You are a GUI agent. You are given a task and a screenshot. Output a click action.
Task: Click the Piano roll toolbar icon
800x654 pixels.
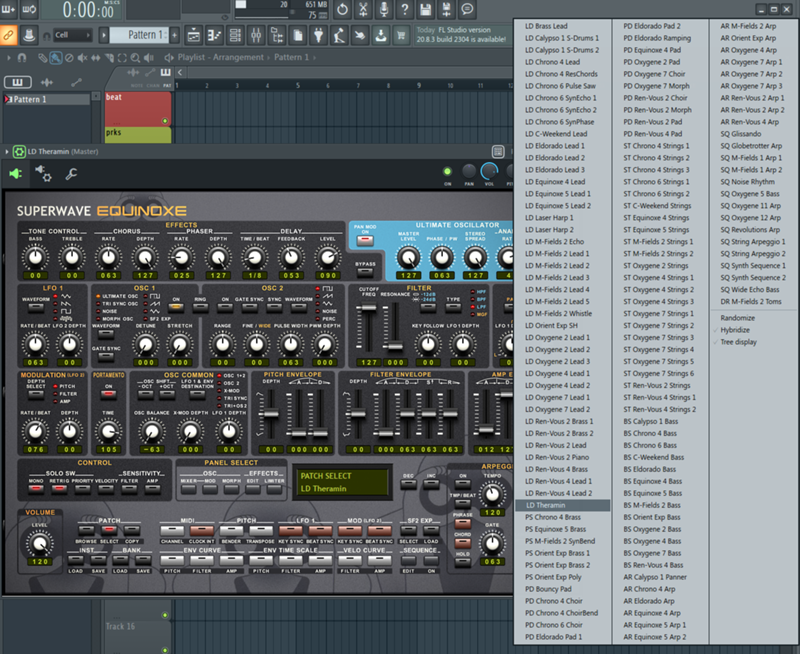pyautogui.click(x=214, y=35)
